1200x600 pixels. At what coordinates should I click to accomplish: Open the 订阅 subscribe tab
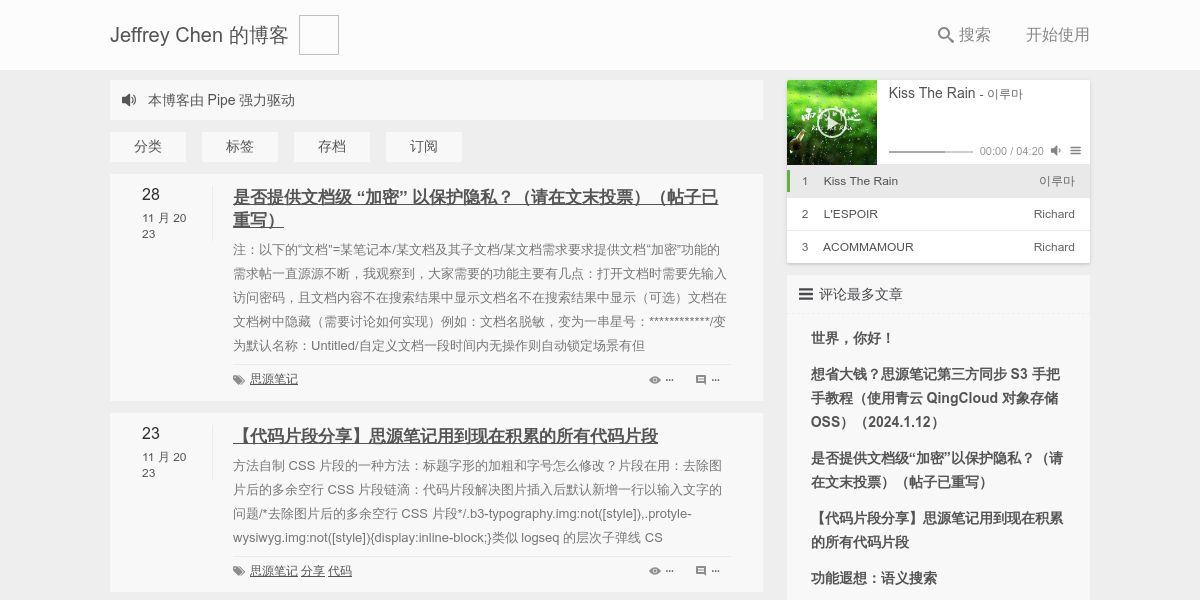pos(424,146)
